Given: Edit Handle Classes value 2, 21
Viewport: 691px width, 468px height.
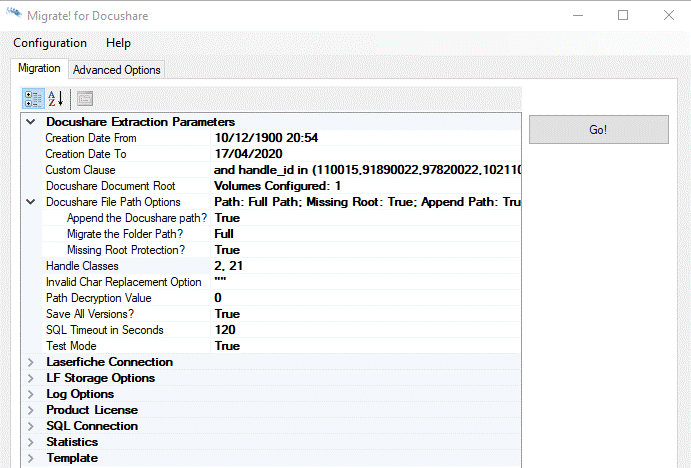Looking at the screenshot, I should coord(366,266).
